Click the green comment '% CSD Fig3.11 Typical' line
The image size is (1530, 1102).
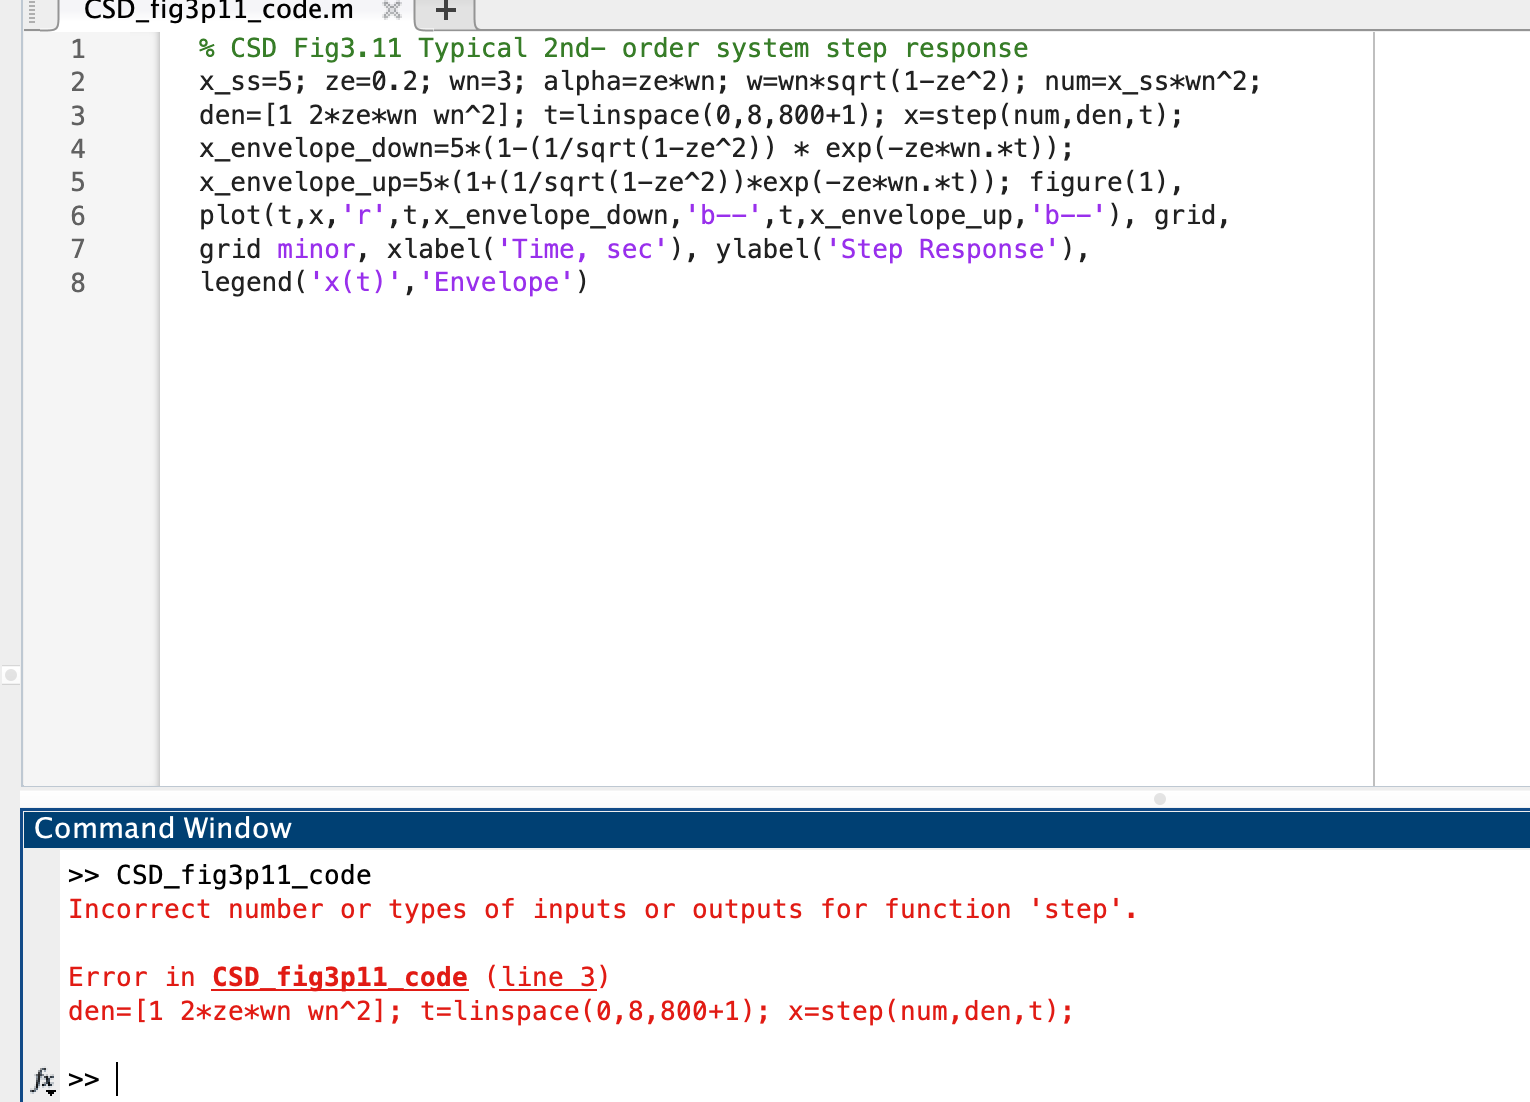click(x=613, y=48)
